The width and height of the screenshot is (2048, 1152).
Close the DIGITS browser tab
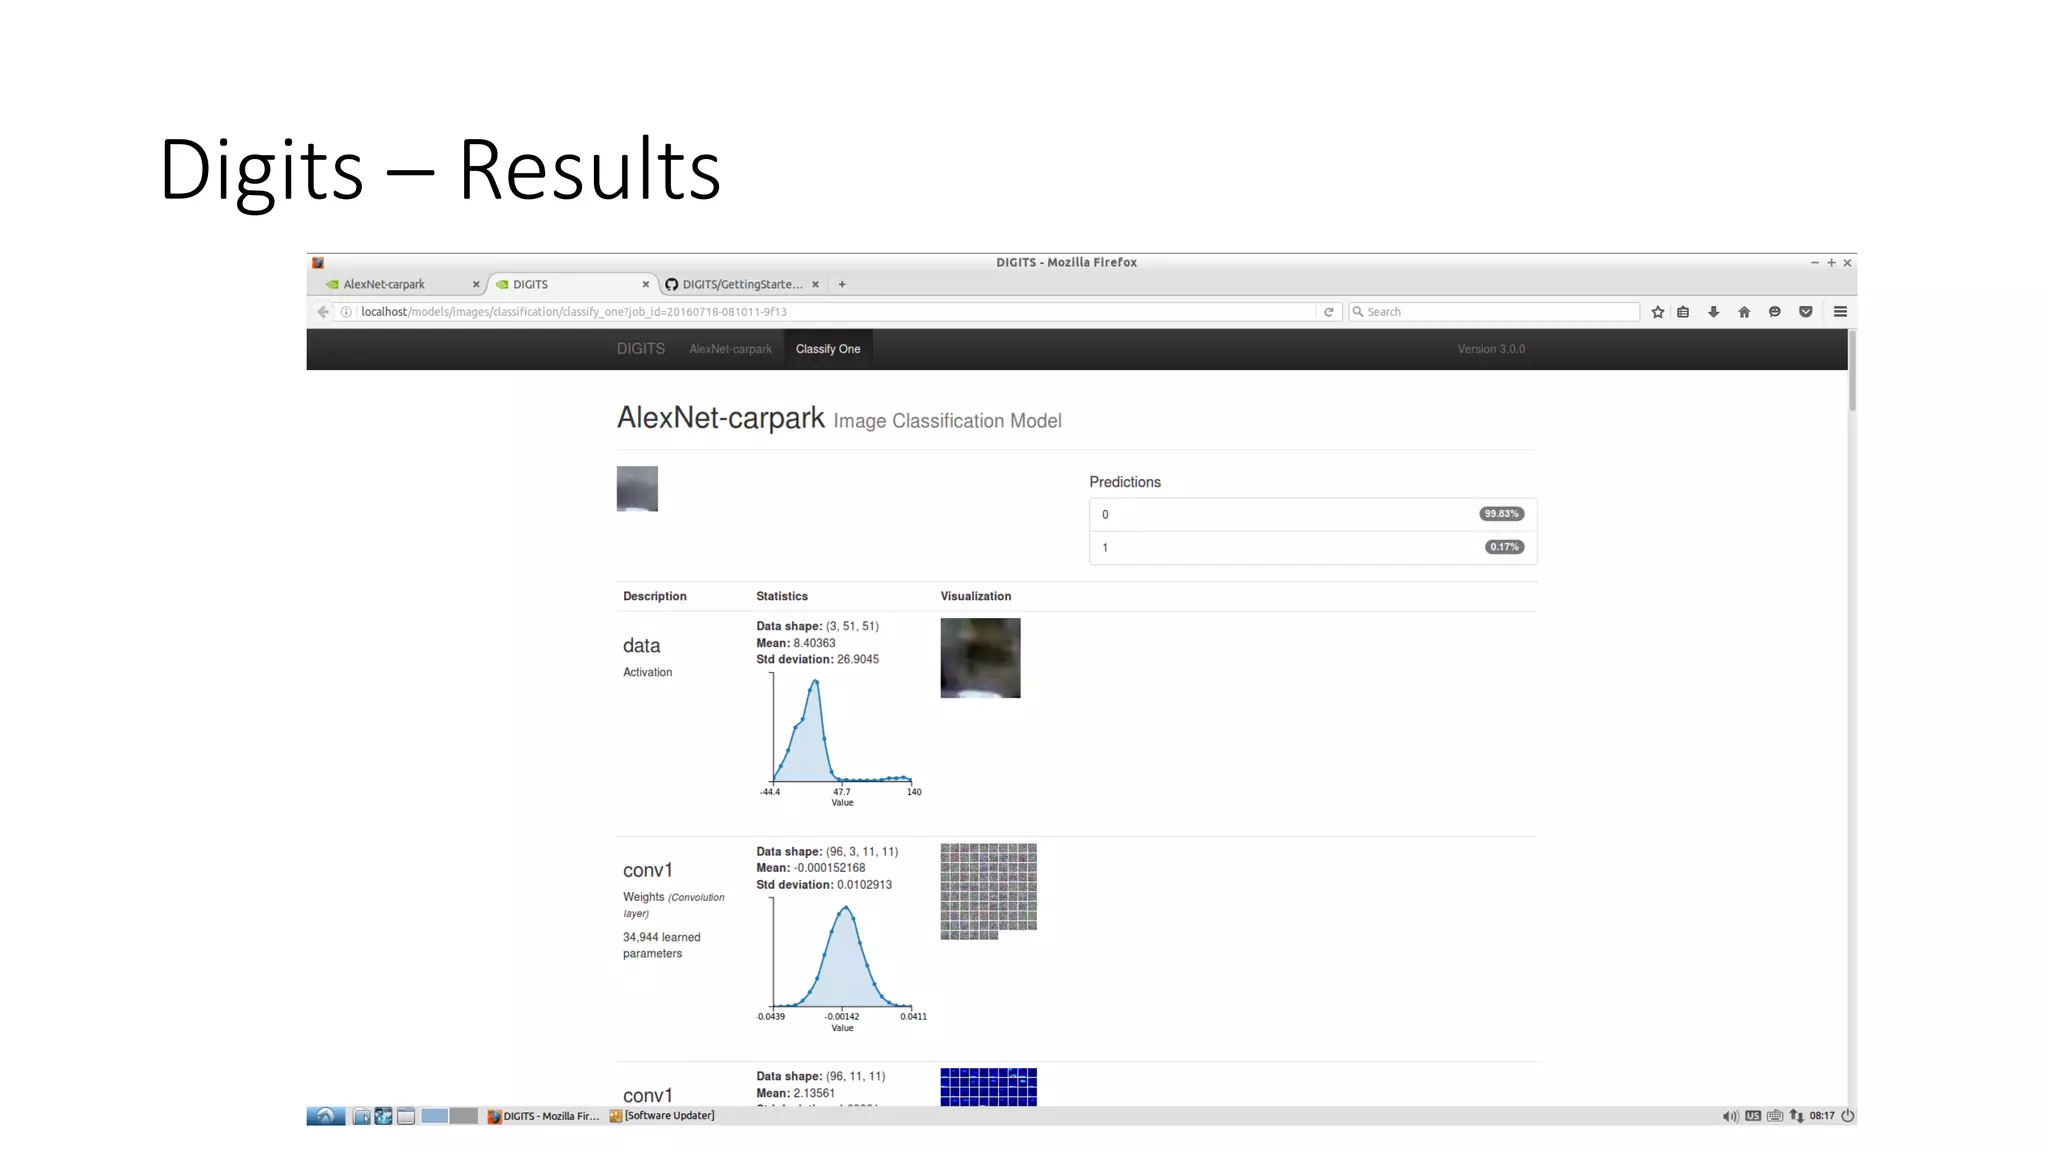pyautogui.click(x=645, y=284)
